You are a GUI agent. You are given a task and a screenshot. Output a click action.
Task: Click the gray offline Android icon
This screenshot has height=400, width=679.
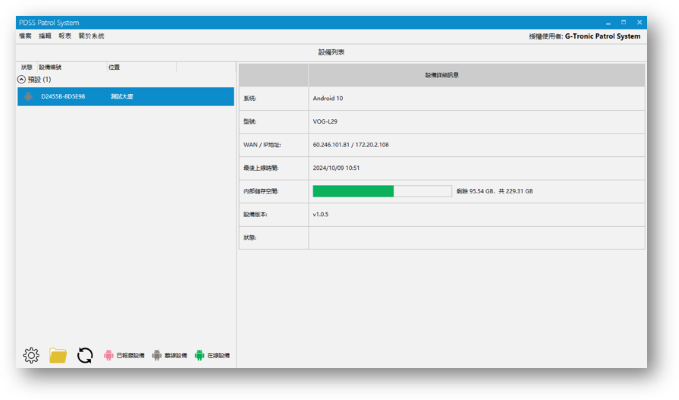(157, 355)
